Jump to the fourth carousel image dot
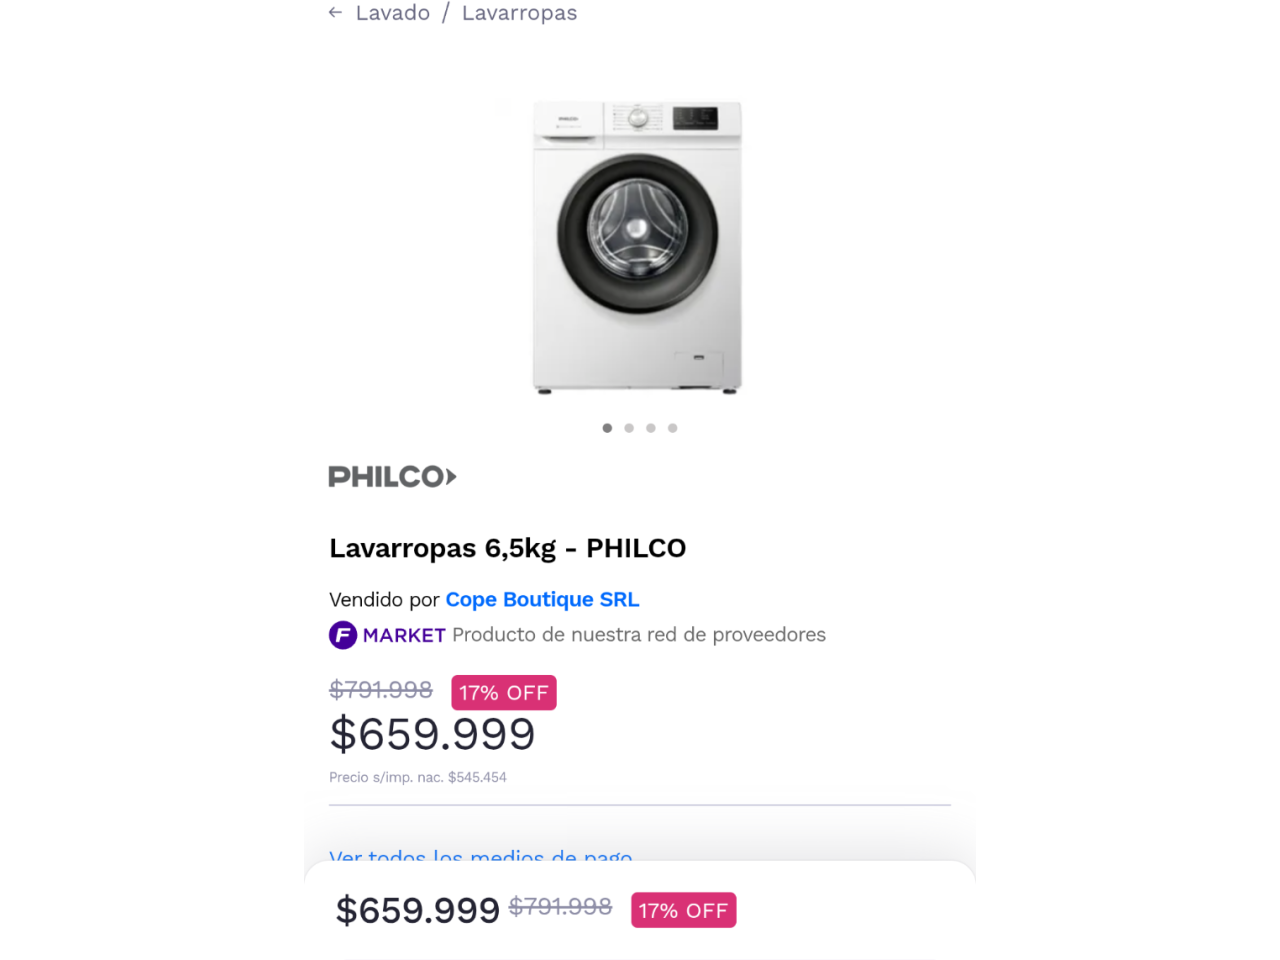This screenshot has width=1280, height=960. 673,428
